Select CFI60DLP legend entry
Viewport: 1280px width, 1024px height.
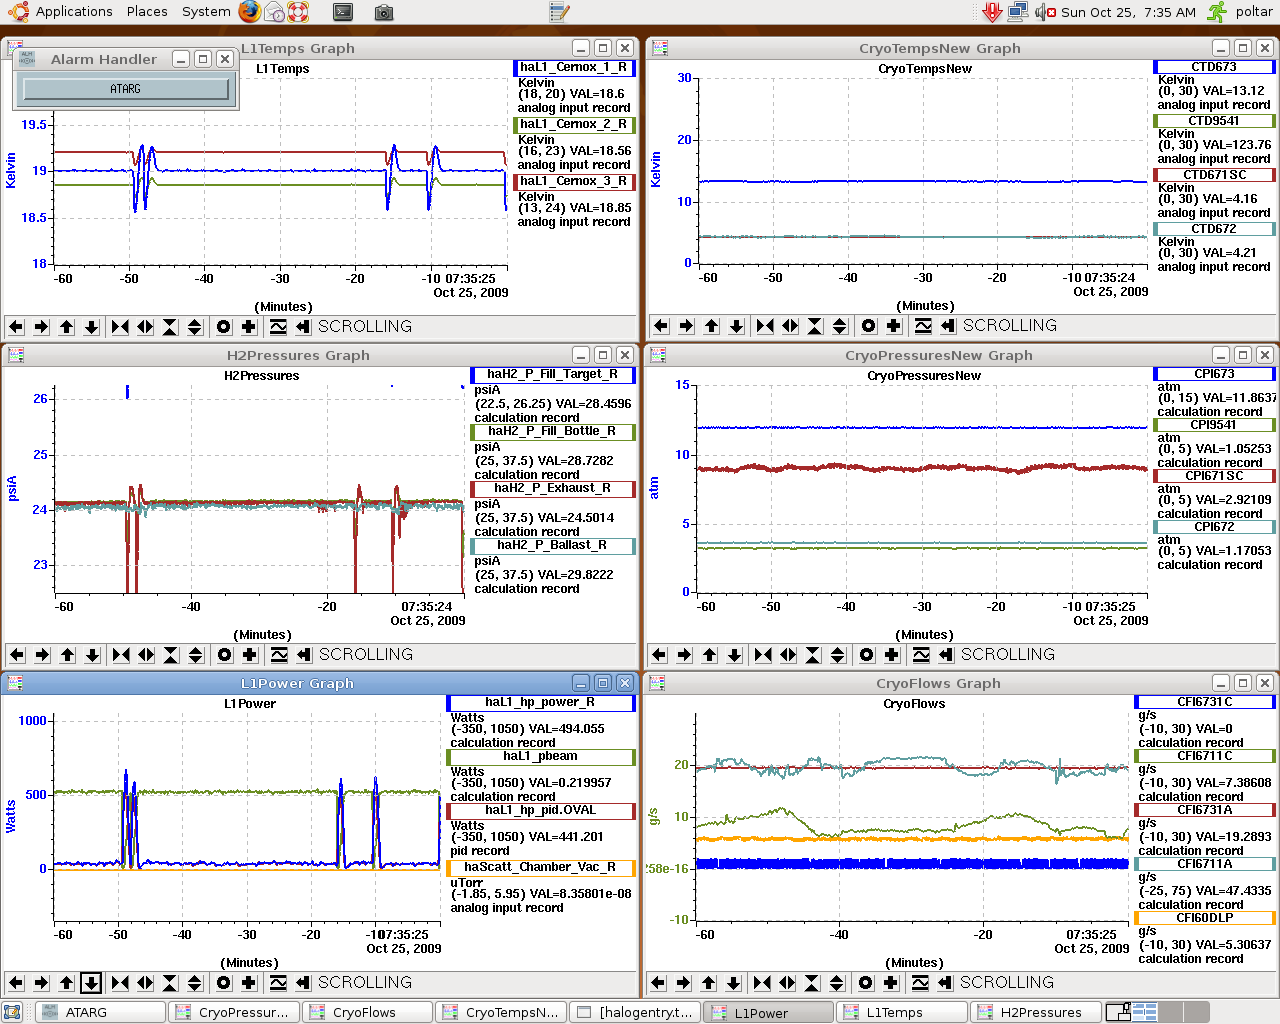click(x=1205, y=918)
